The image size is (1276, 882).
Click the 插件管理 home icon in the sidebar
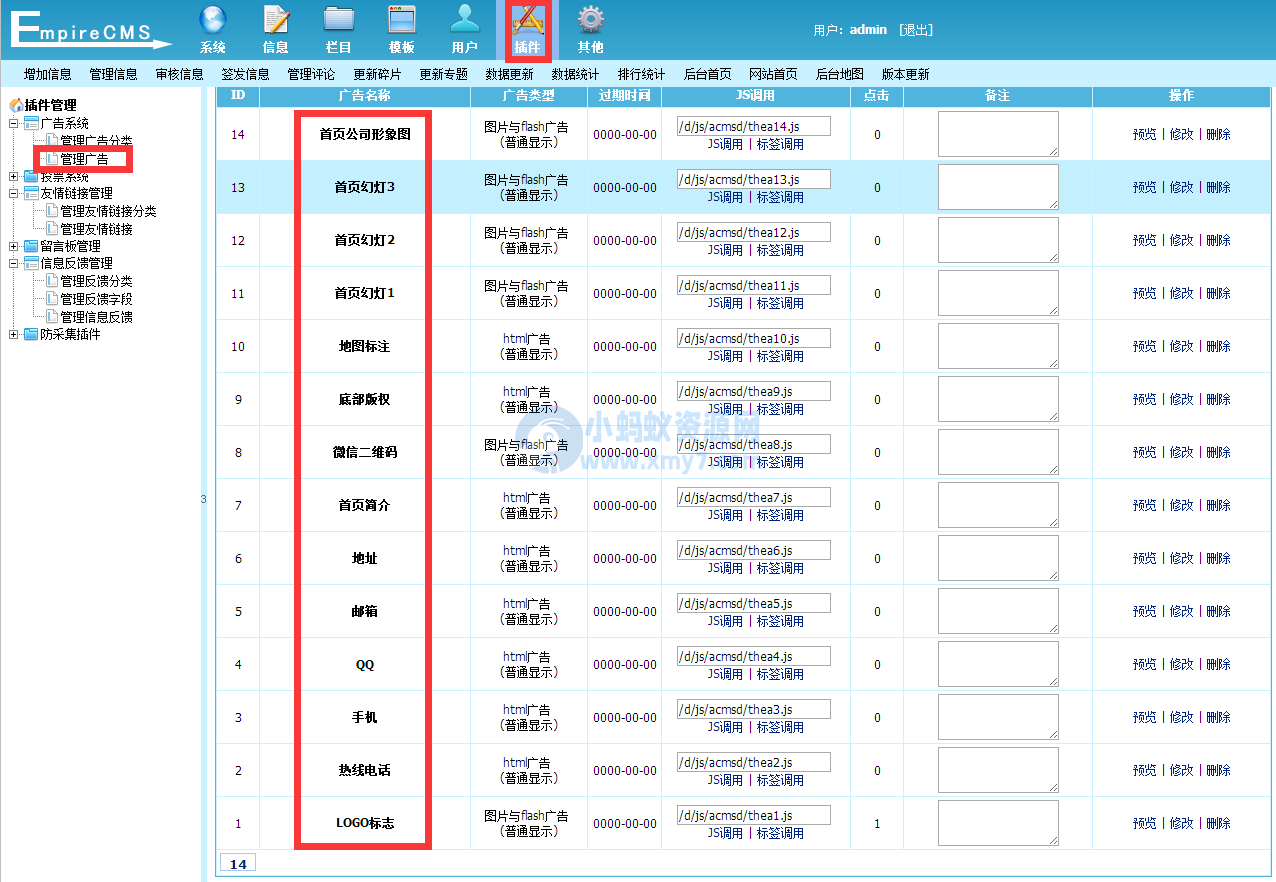point(16,105)
